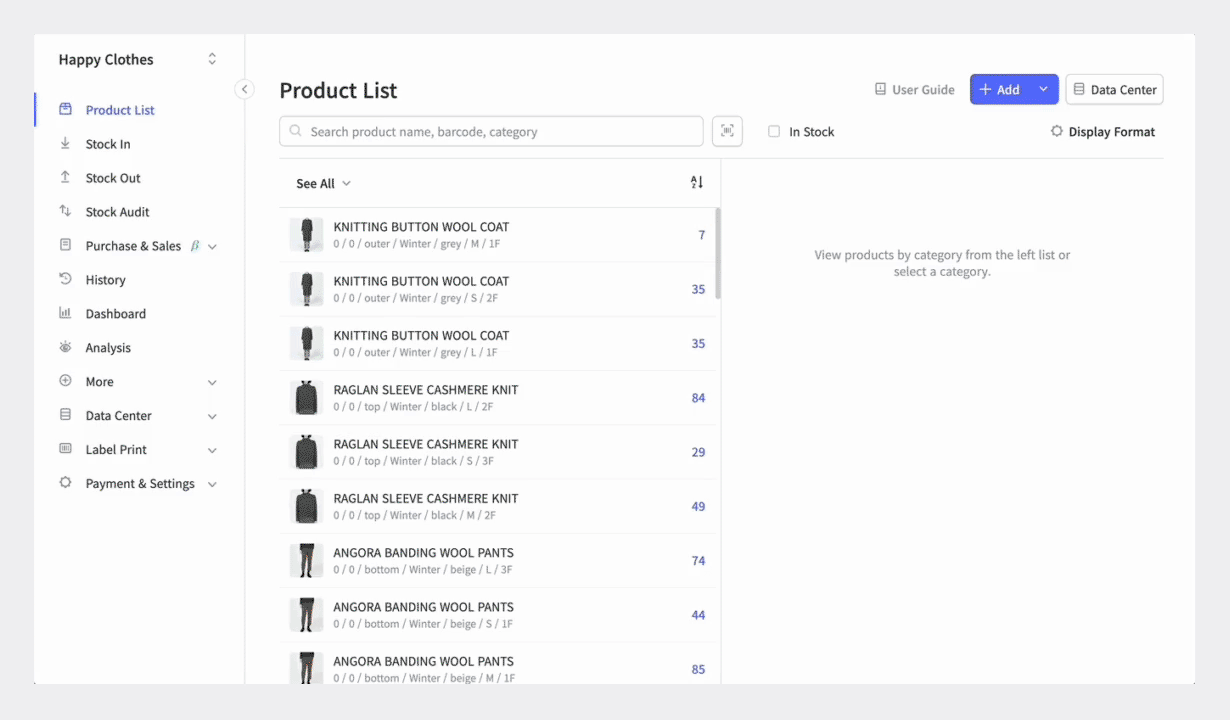Viewport: 1230px width, 720px height.
Task: Click the A-Z sort icon above the product list
Action: (x=697, y=182)
